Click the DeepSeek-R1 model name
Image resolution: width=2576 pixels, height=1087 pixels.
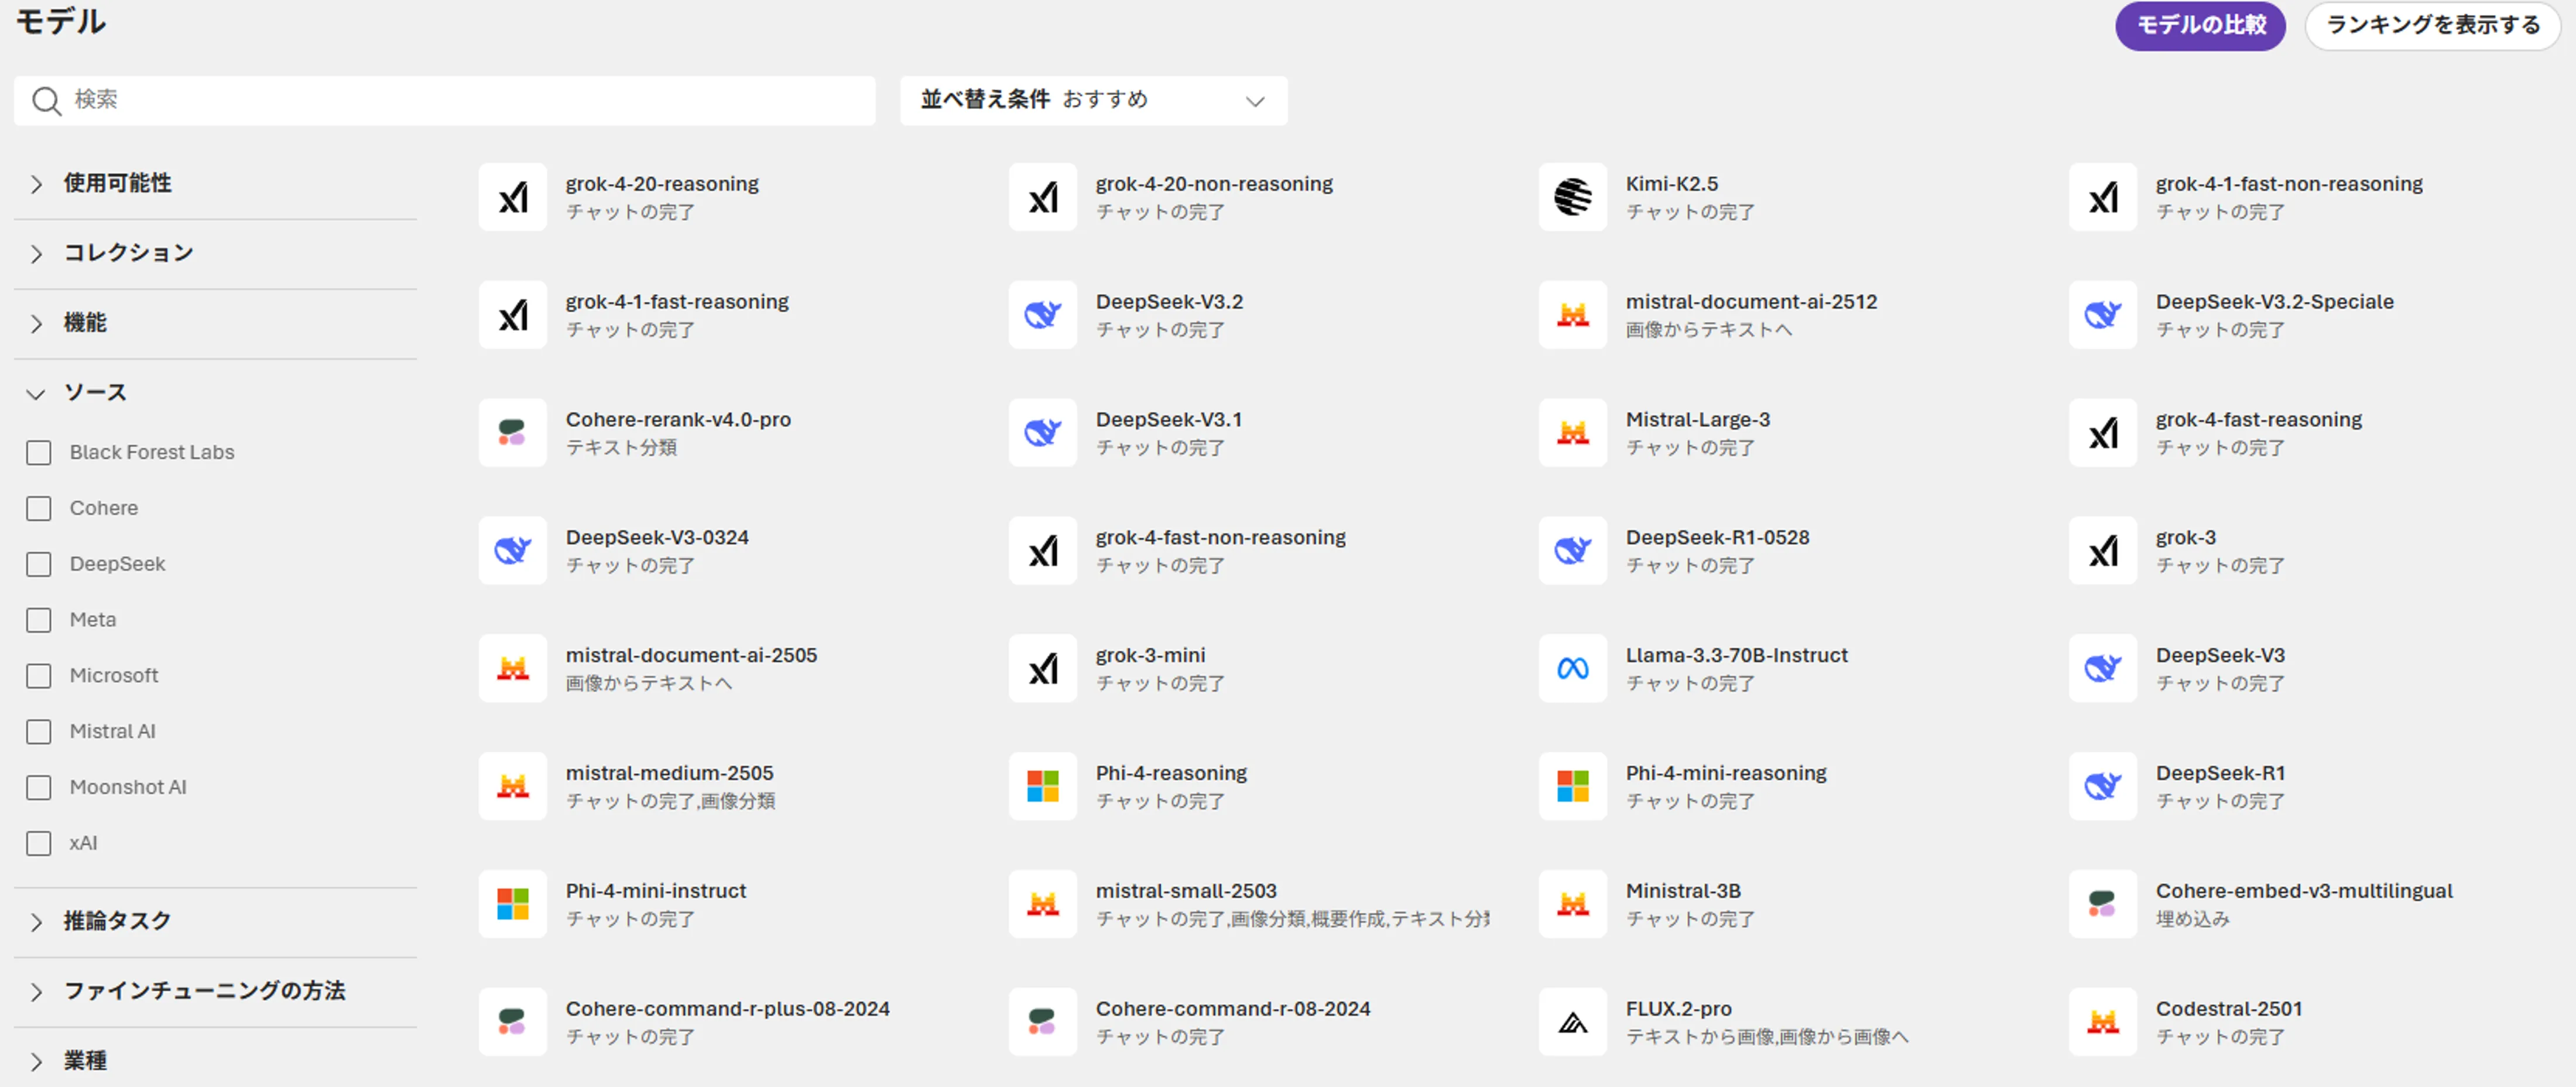(2220, 774)
